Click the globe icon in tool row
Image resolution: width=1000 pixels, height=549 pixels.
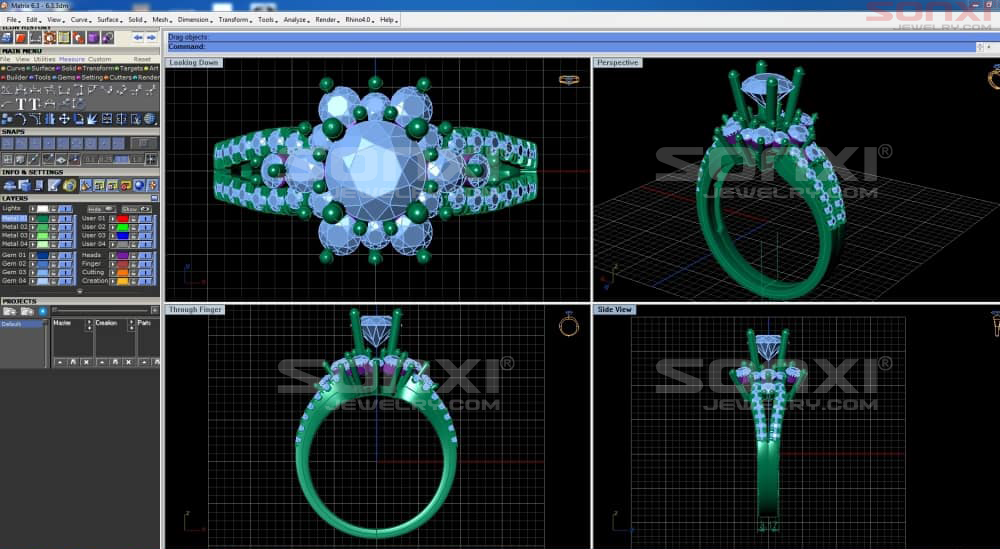[151, 119]
